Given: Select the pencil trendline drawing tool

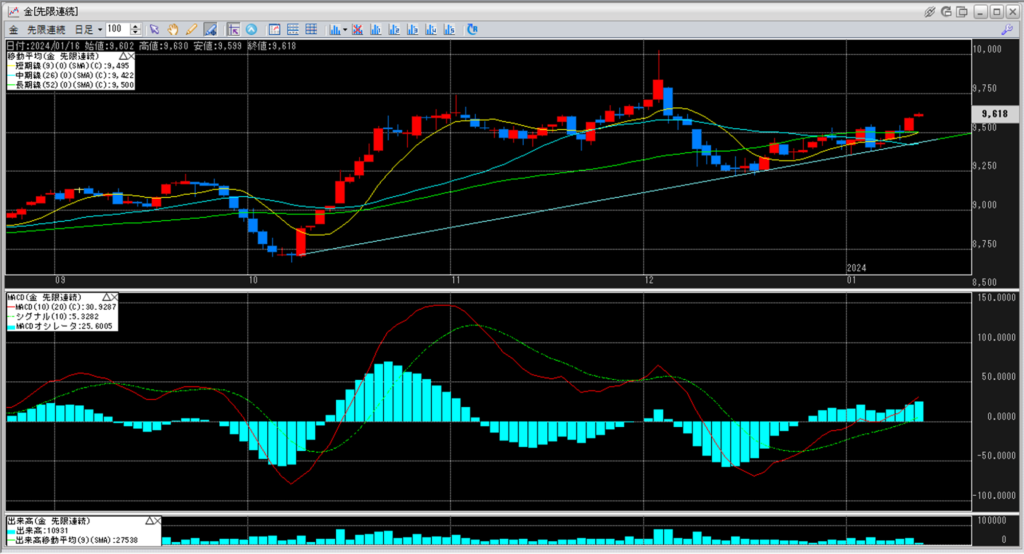Looking at the screenshot, I should point(191,29).
